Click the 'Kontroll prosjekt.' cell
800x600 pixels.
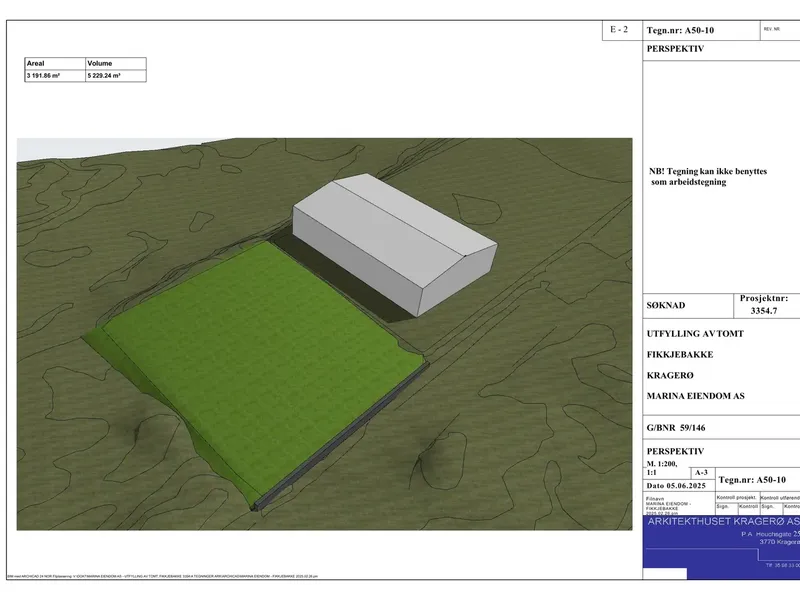click(x=736, y=497)
